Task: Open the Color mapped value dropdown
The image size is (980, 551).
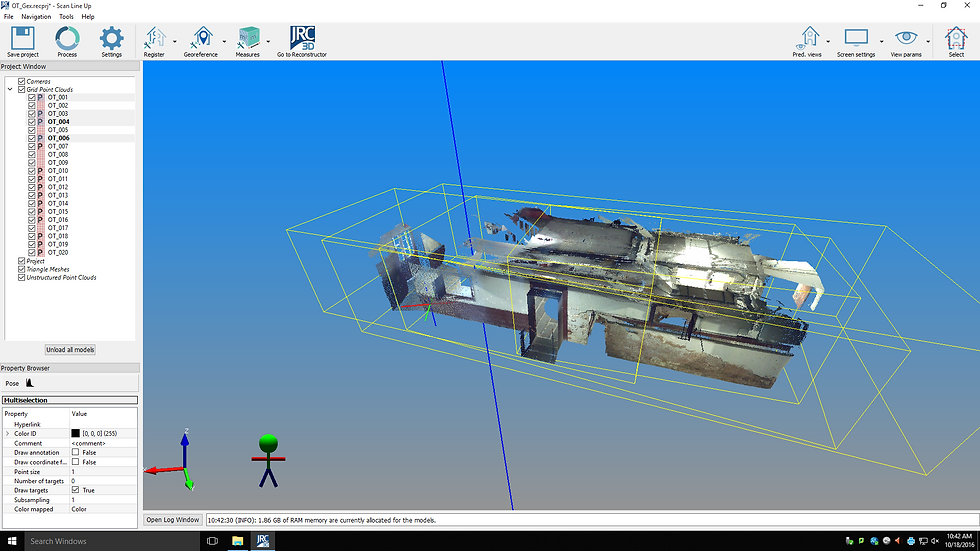Action: point(103,509)
